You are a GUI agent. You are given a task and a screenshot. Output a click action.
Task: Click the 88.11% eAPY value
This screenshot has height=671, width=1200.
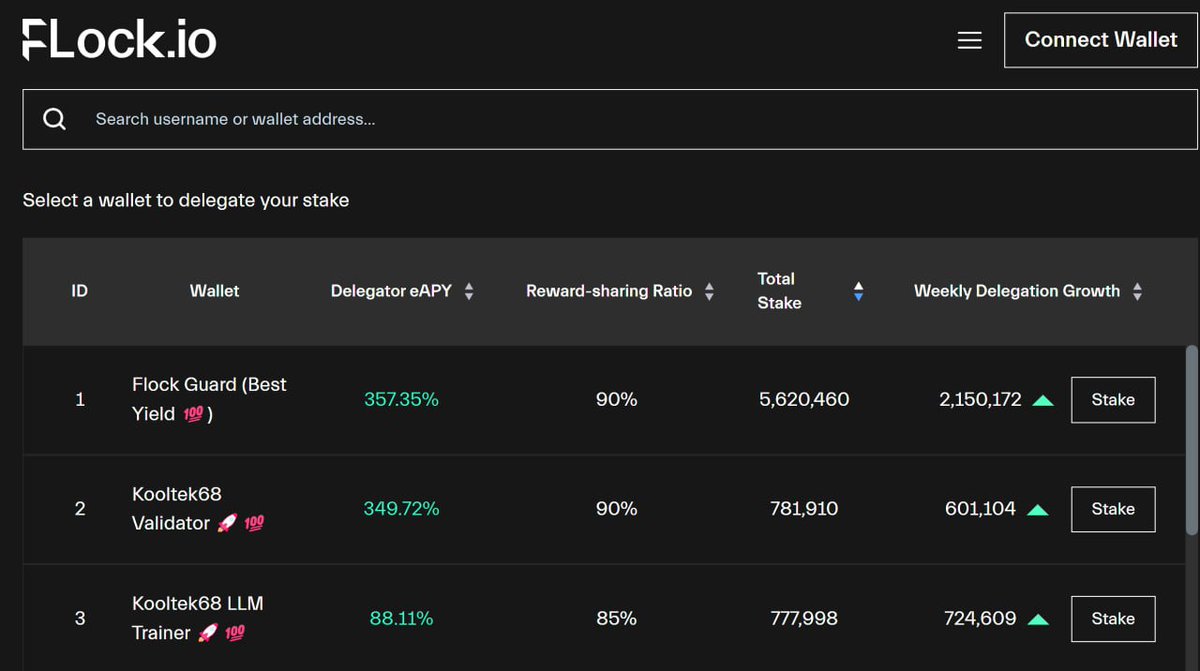tap(401, 619)
